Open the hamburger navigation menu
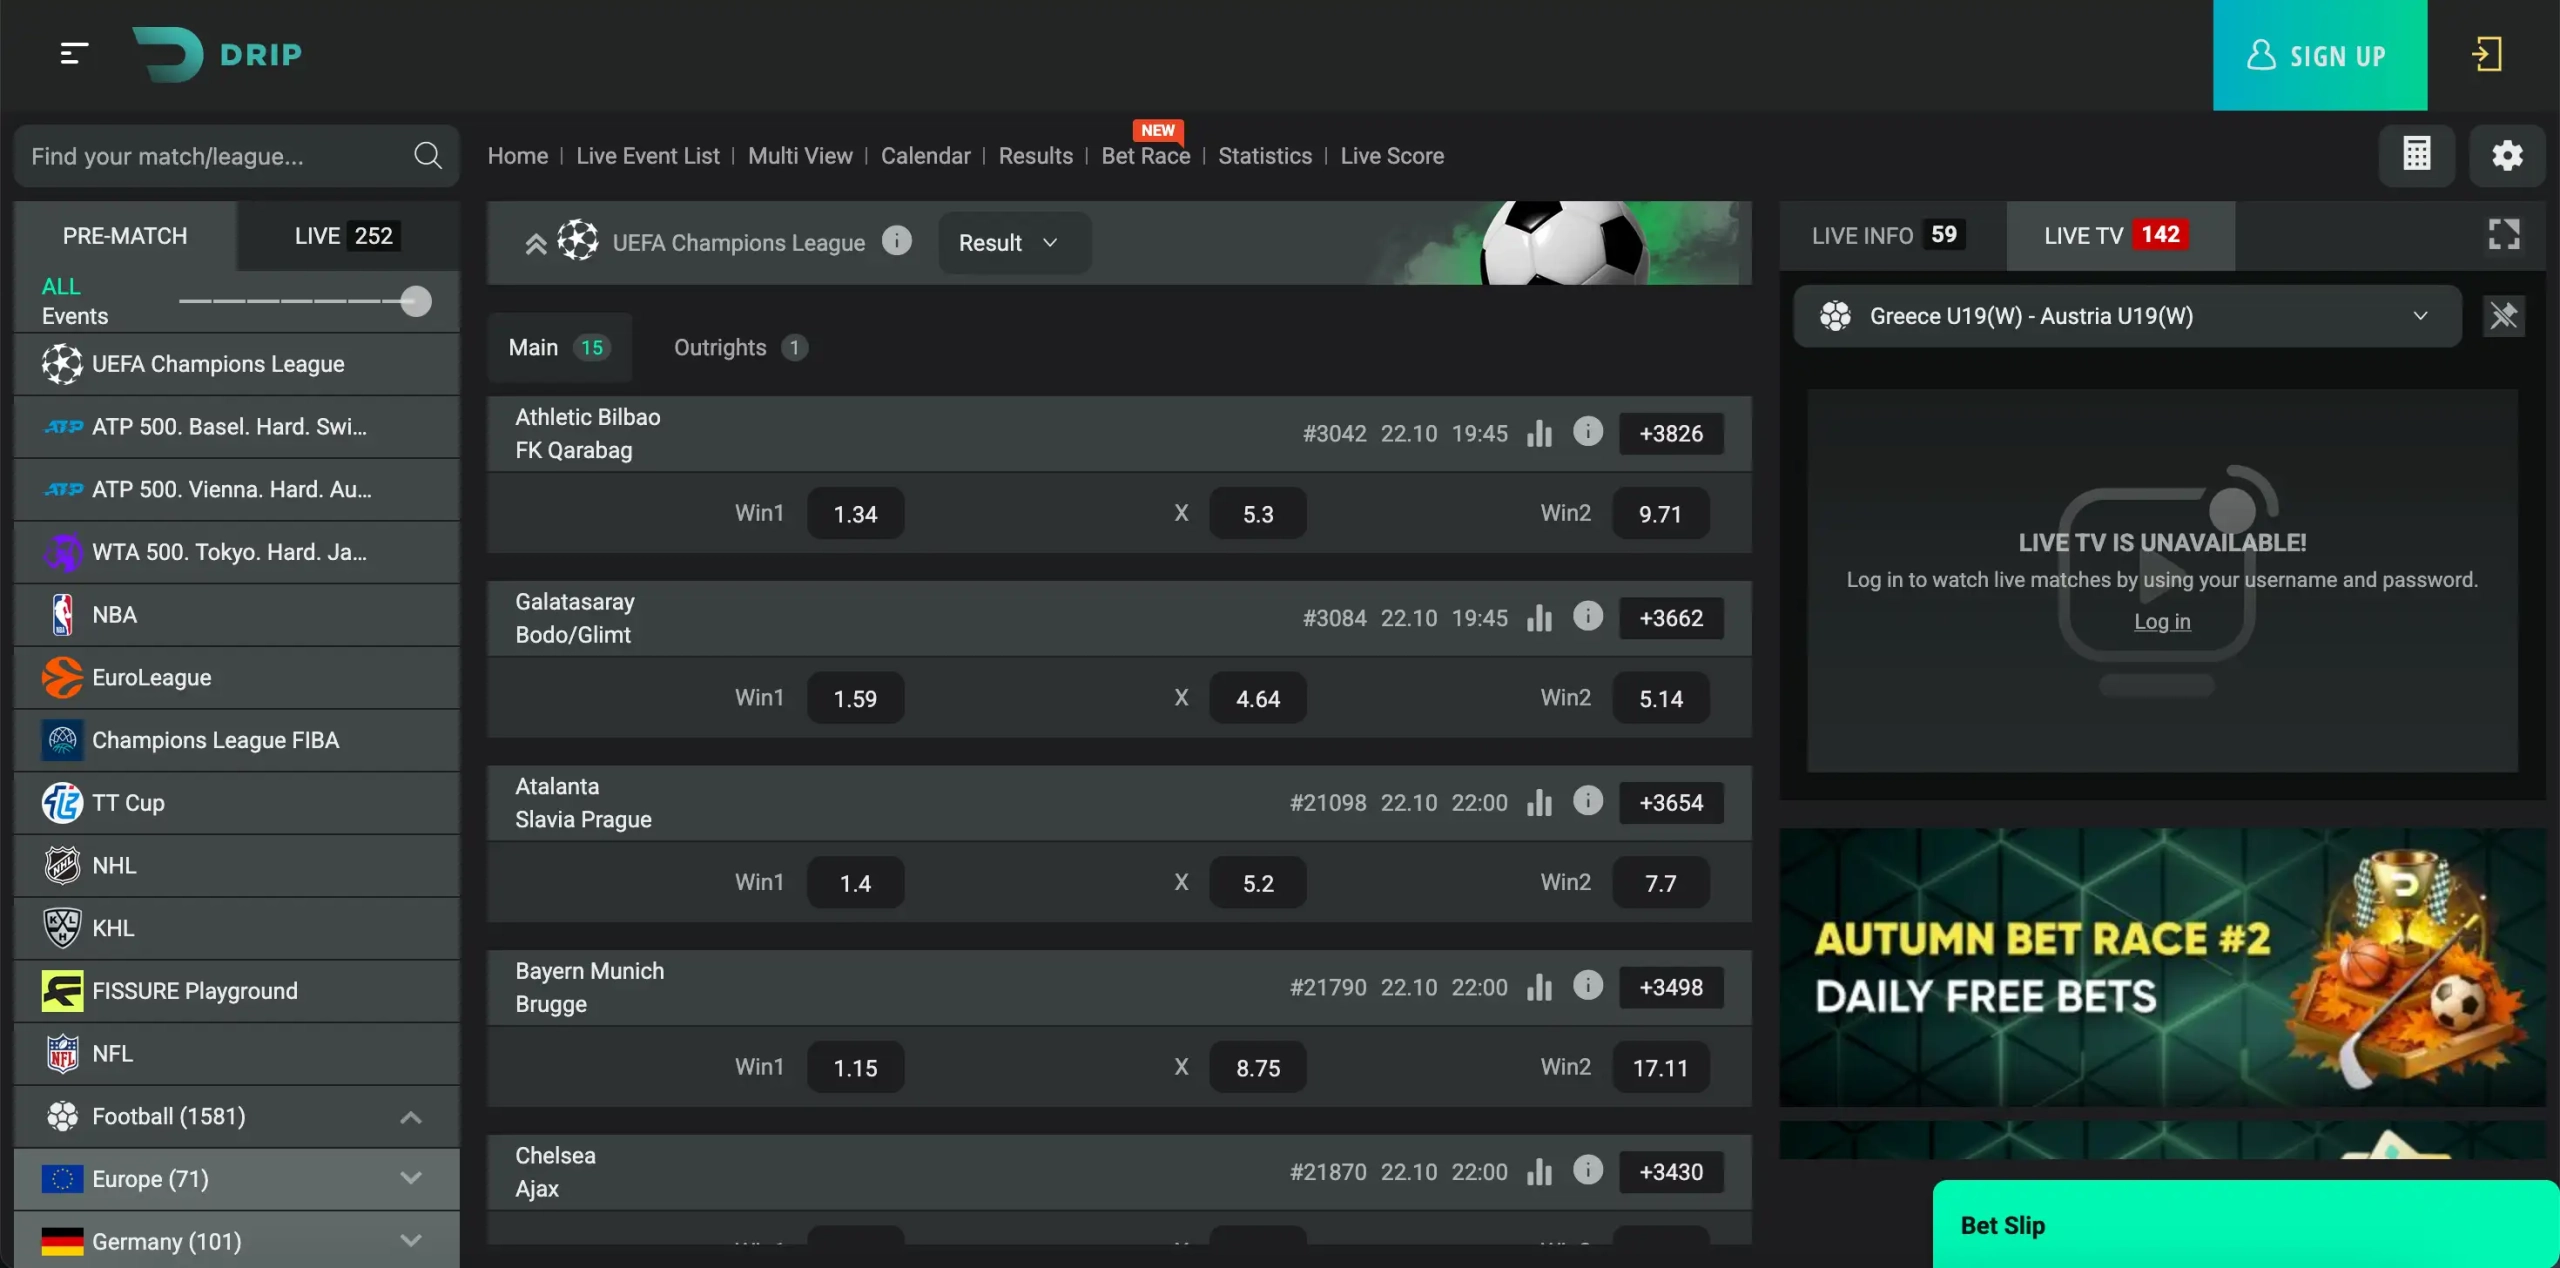Image resolution: width=2560 pixels, height=1268 pixels. point(73,55)
